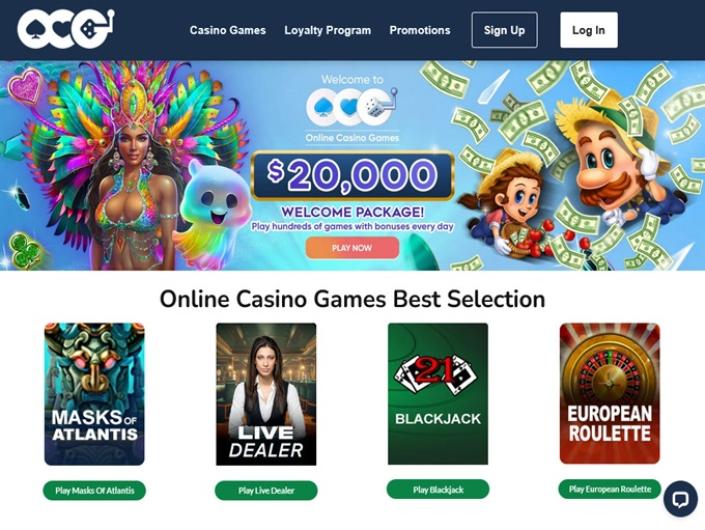Click the green clover icon in the banner
Screen dimensions: 705x530
tap(26, 250)
